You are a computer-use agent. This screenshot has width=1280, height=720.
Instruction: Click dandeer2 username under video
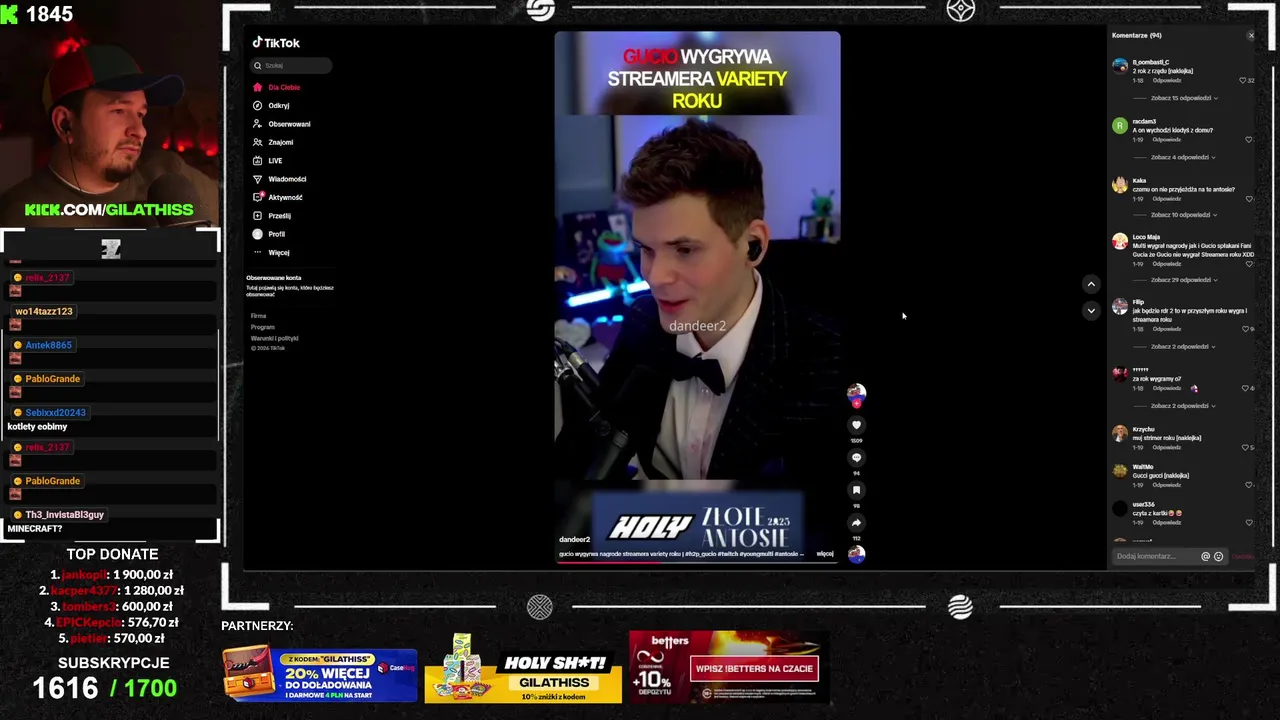(574, 540)
